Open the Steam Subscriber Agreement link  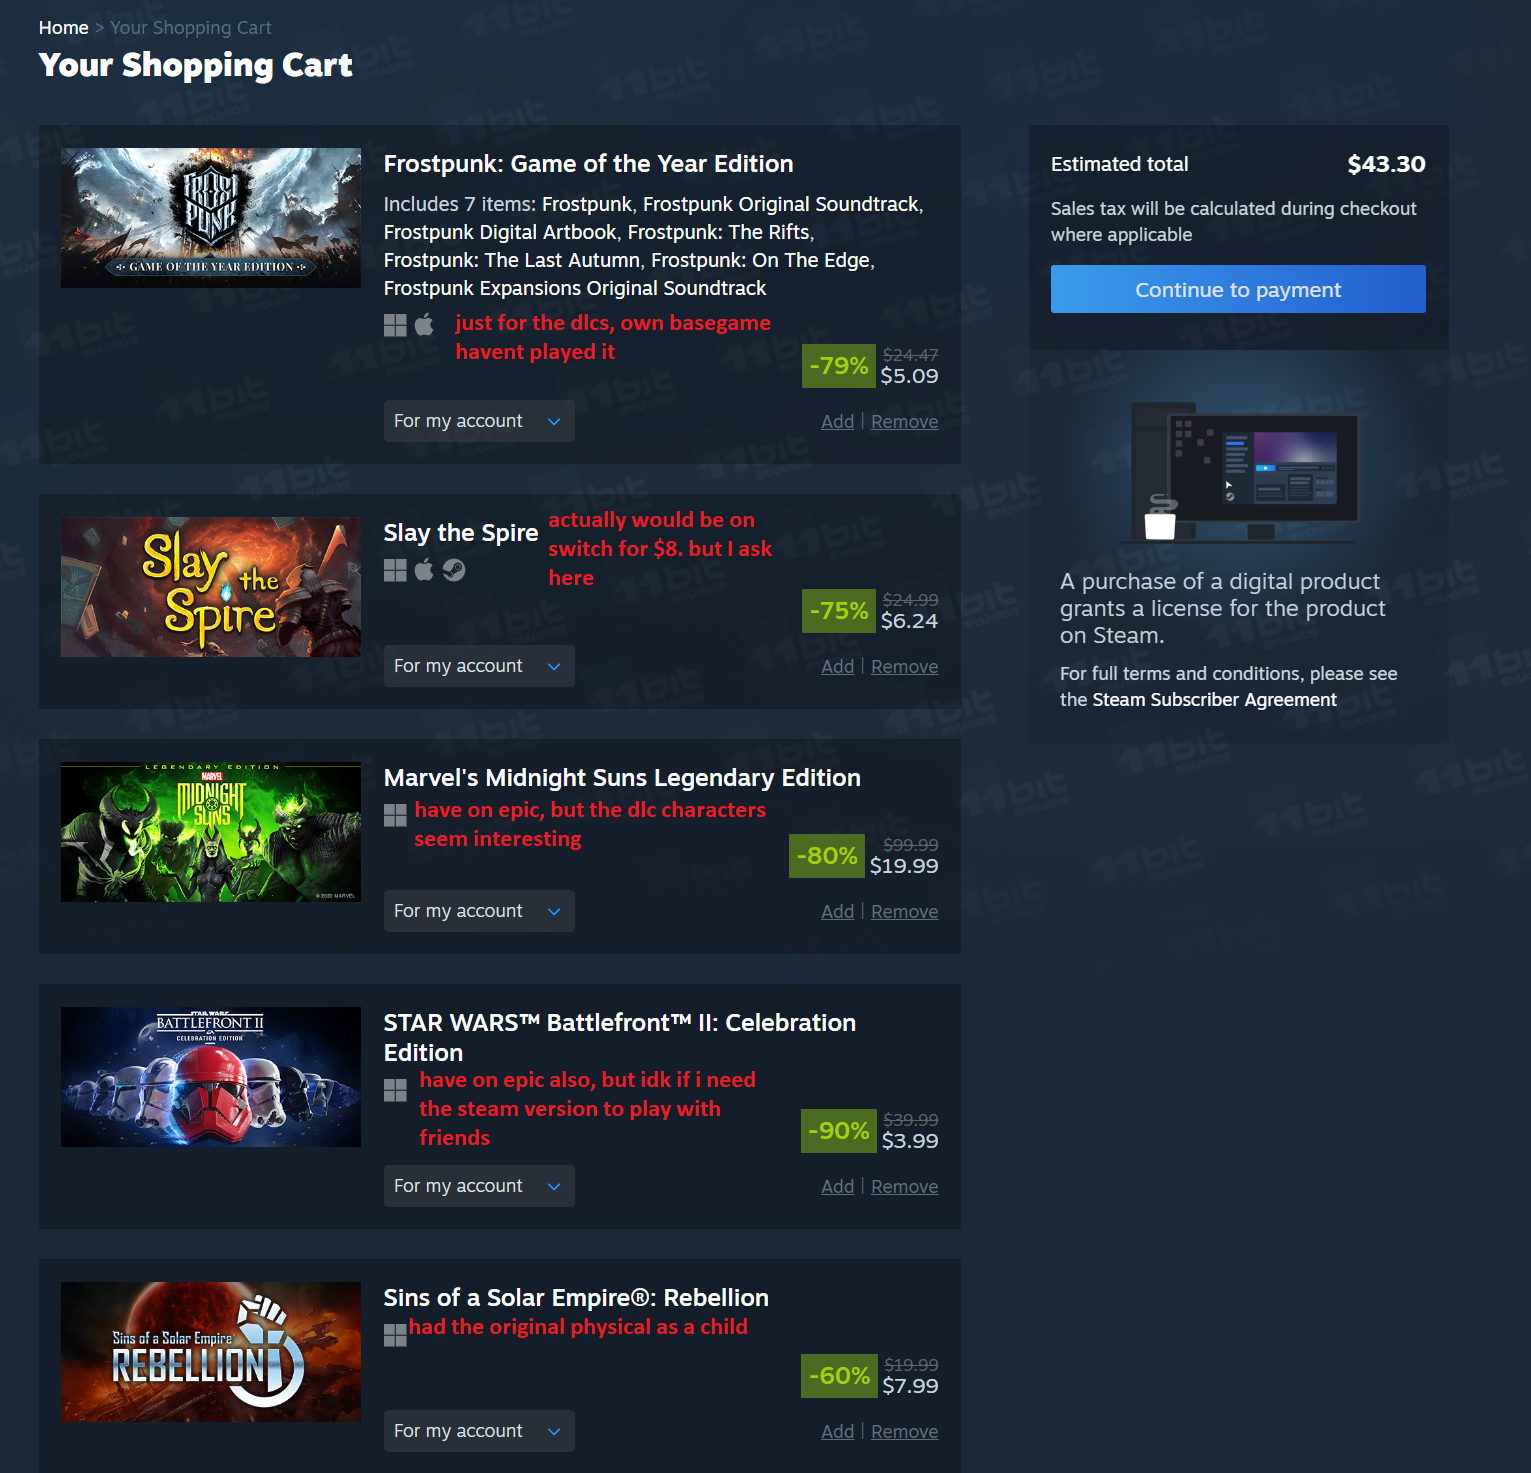pyautogui.click(x=1214, y=700)
